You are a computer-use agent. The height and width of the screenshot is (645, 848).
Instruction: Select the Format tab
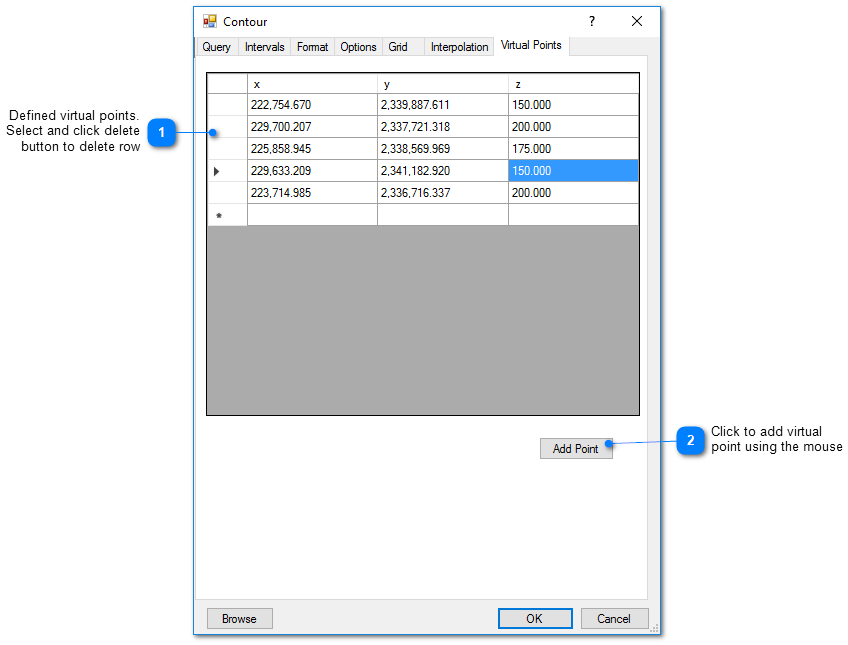click(312, 46)
